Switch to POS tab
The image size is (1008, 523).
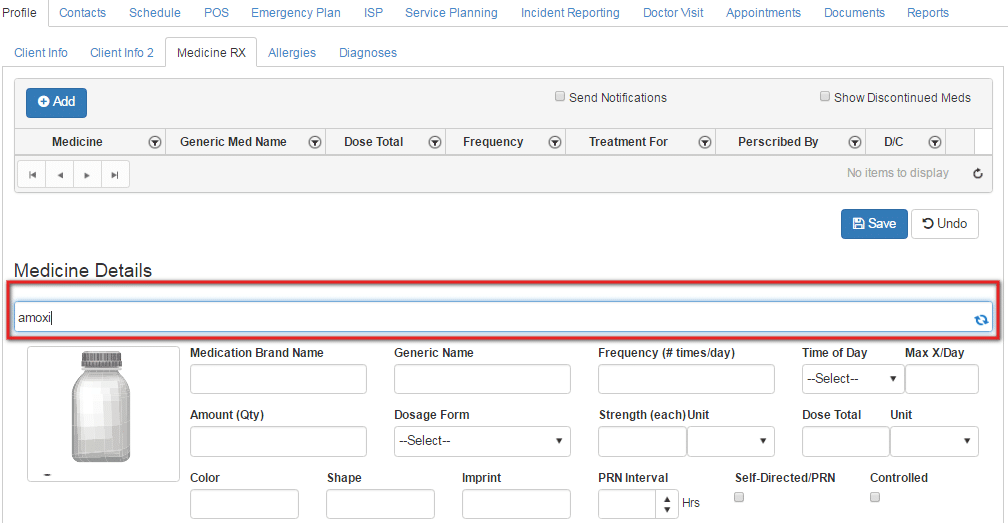coord(216,13)
